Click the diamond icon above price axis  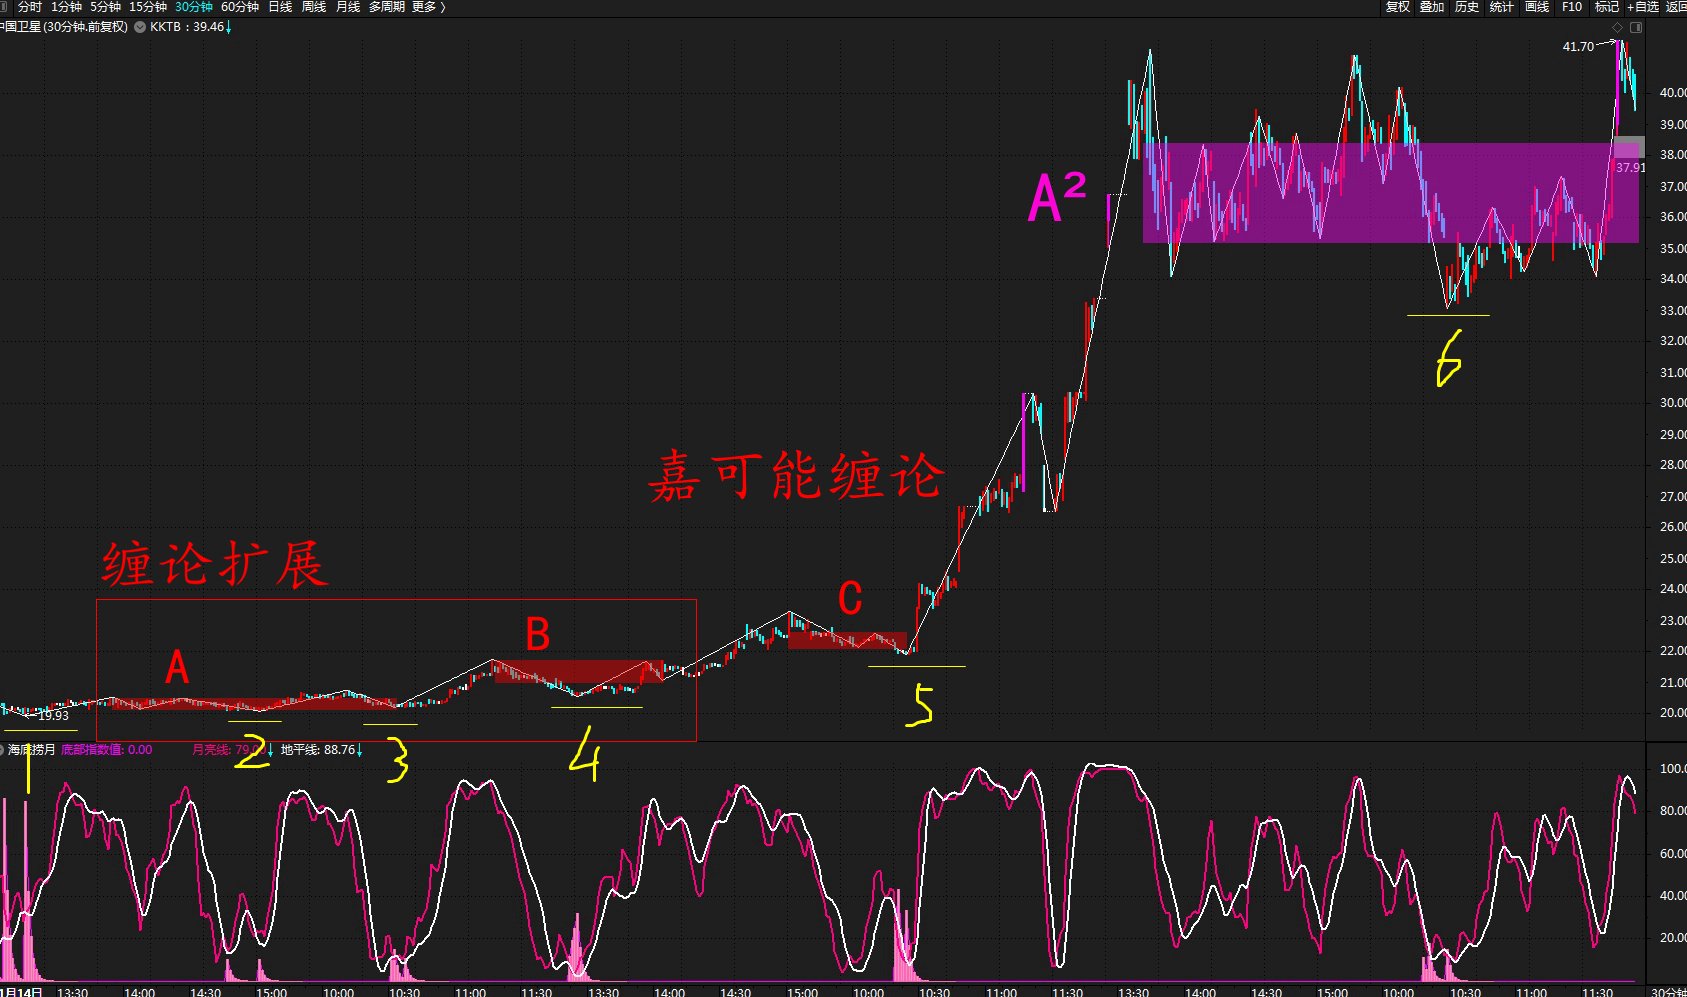click(x=1618, y=27)
